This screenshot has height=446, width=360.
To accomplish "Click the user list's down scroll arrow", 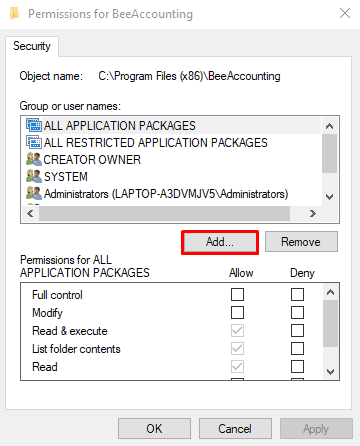I will [x=330, y=197].
